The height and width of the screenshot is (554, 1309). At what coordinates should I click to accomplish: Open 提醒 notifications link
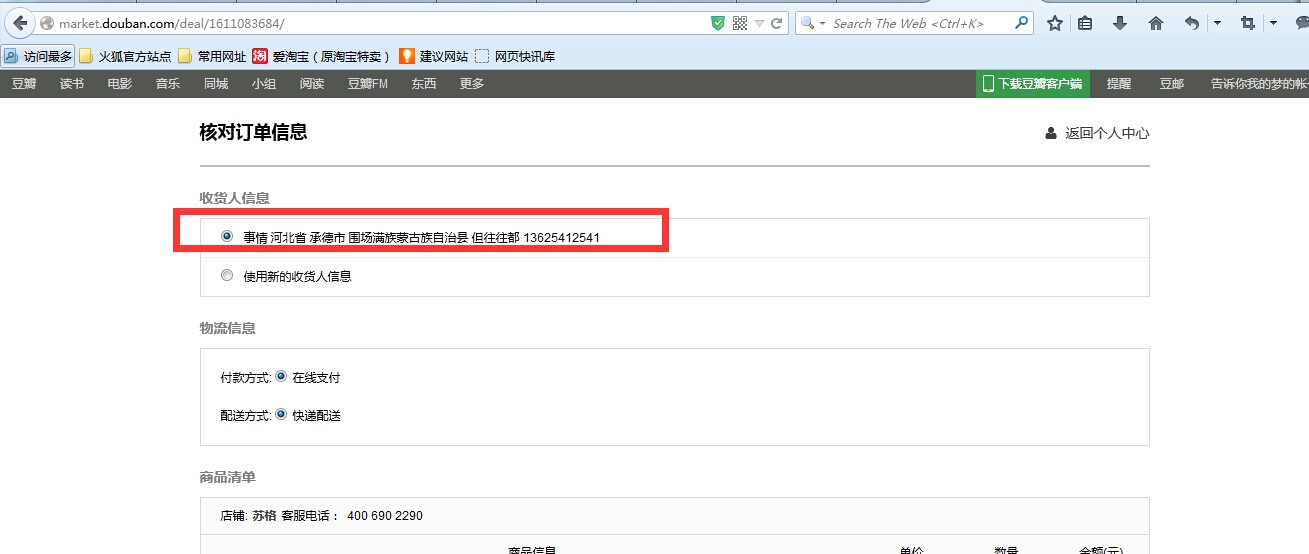[1119, 84]
